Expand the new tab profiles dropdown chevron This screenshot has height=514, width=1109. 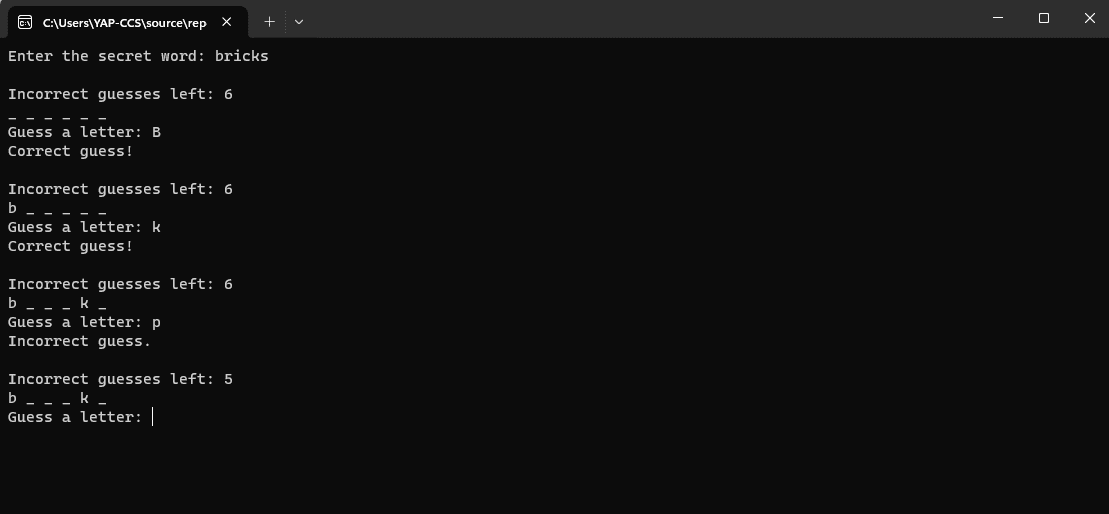pyautogui.click(x=299, y=22)
